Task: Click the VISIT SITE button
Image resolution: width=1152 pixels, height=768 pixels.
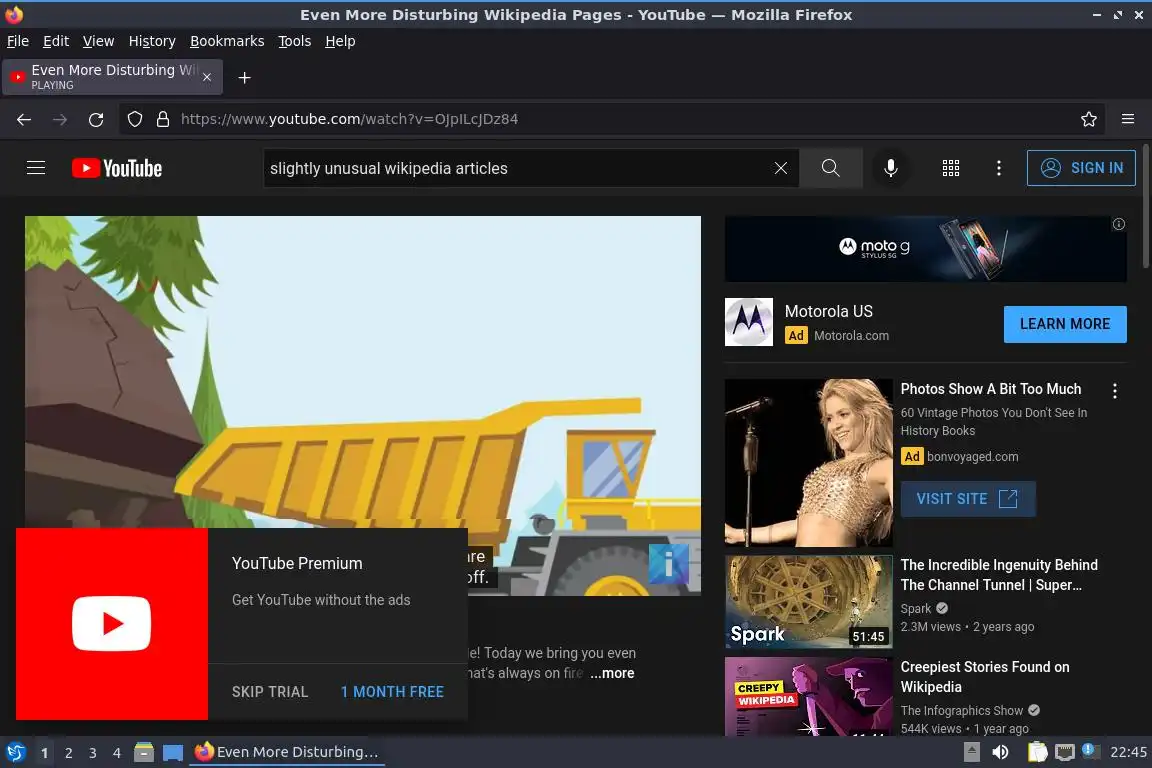Action: coord(968,499)
